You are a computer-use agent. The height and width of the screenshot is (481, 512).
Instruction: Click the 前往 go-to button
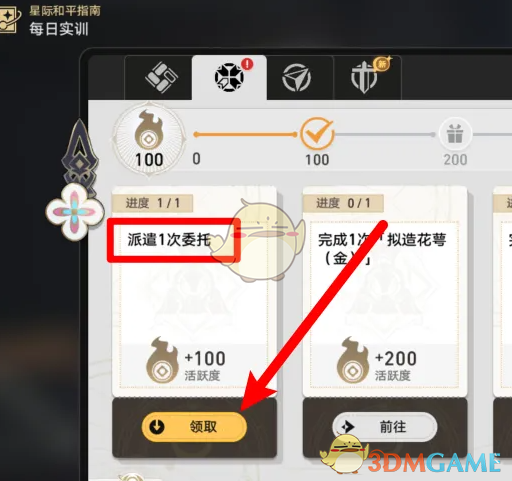point(385,427)
